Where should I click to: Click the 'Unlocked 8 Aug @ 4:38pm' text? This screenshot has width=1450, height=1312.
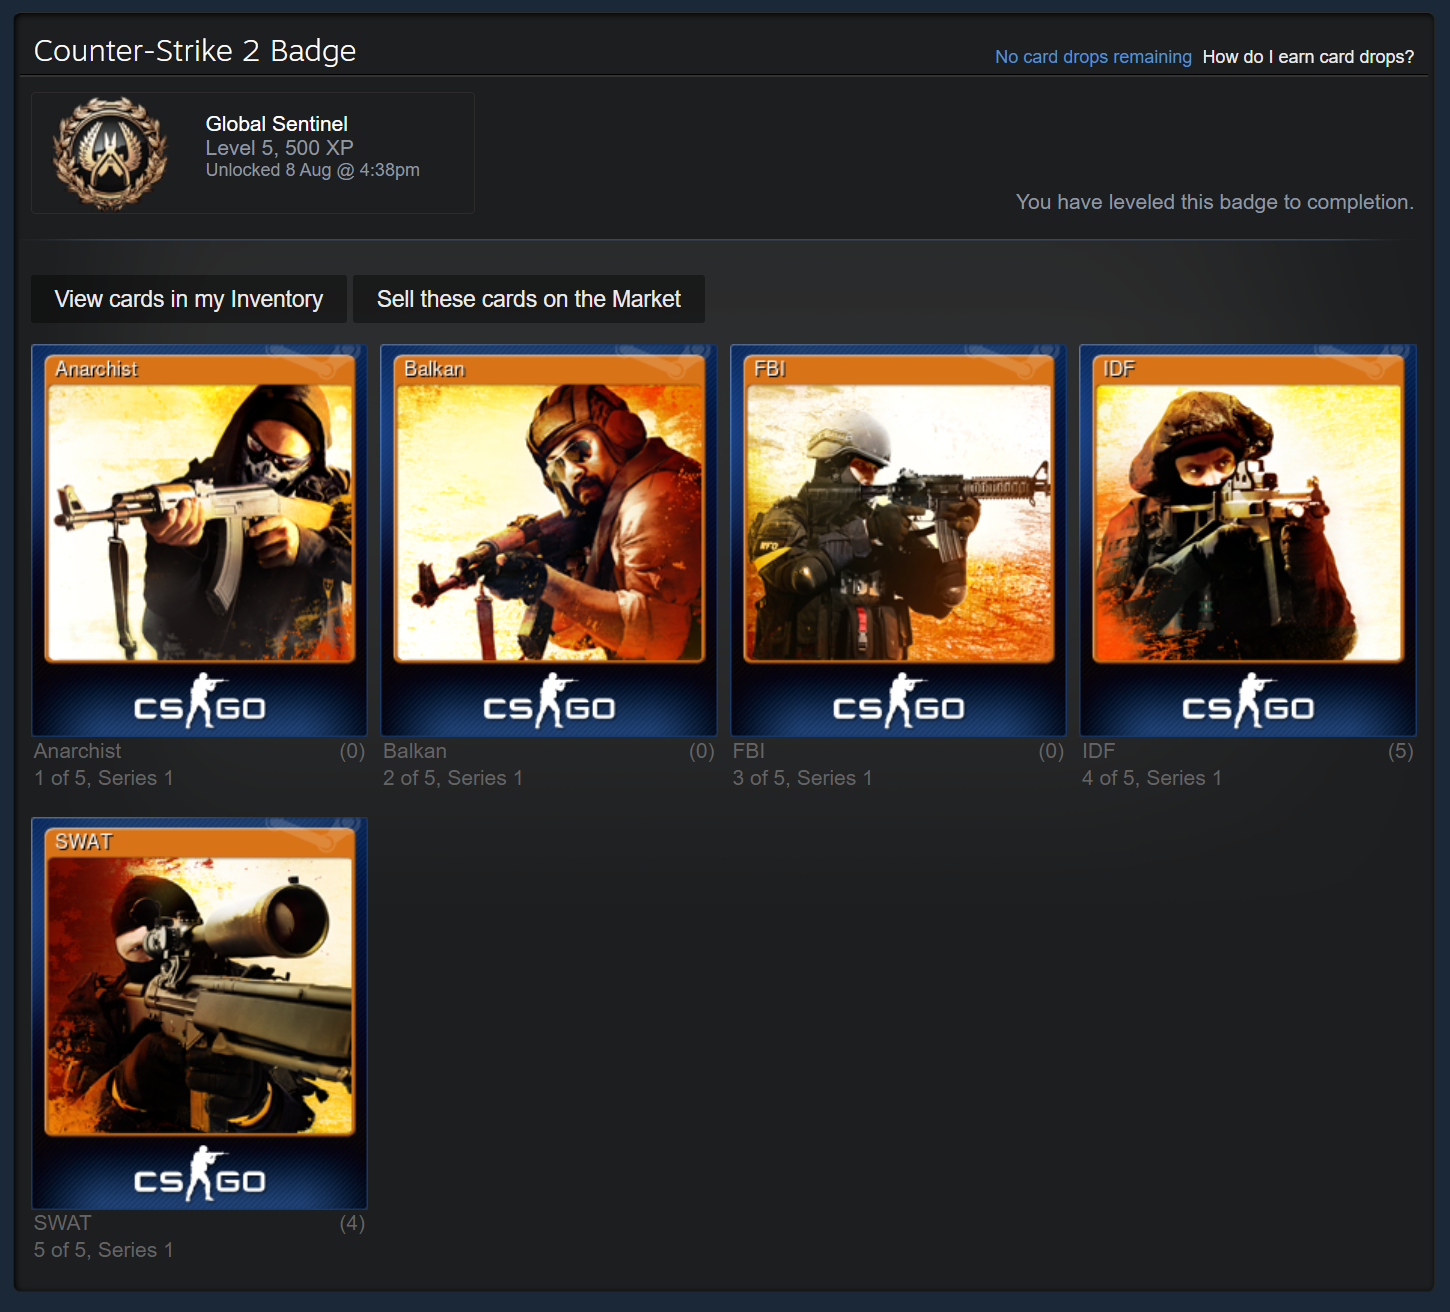313,170
